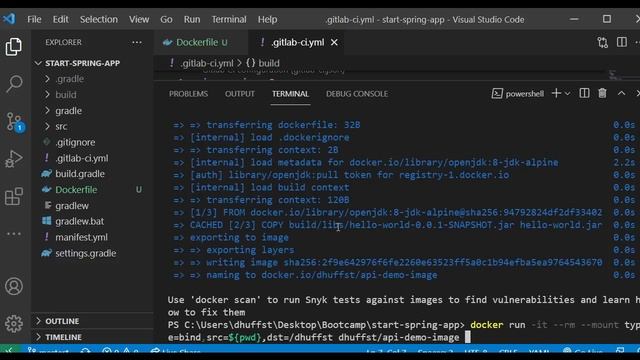640x360 pixels.
Task: Open the Selection menu
Action: click(99, 19)
